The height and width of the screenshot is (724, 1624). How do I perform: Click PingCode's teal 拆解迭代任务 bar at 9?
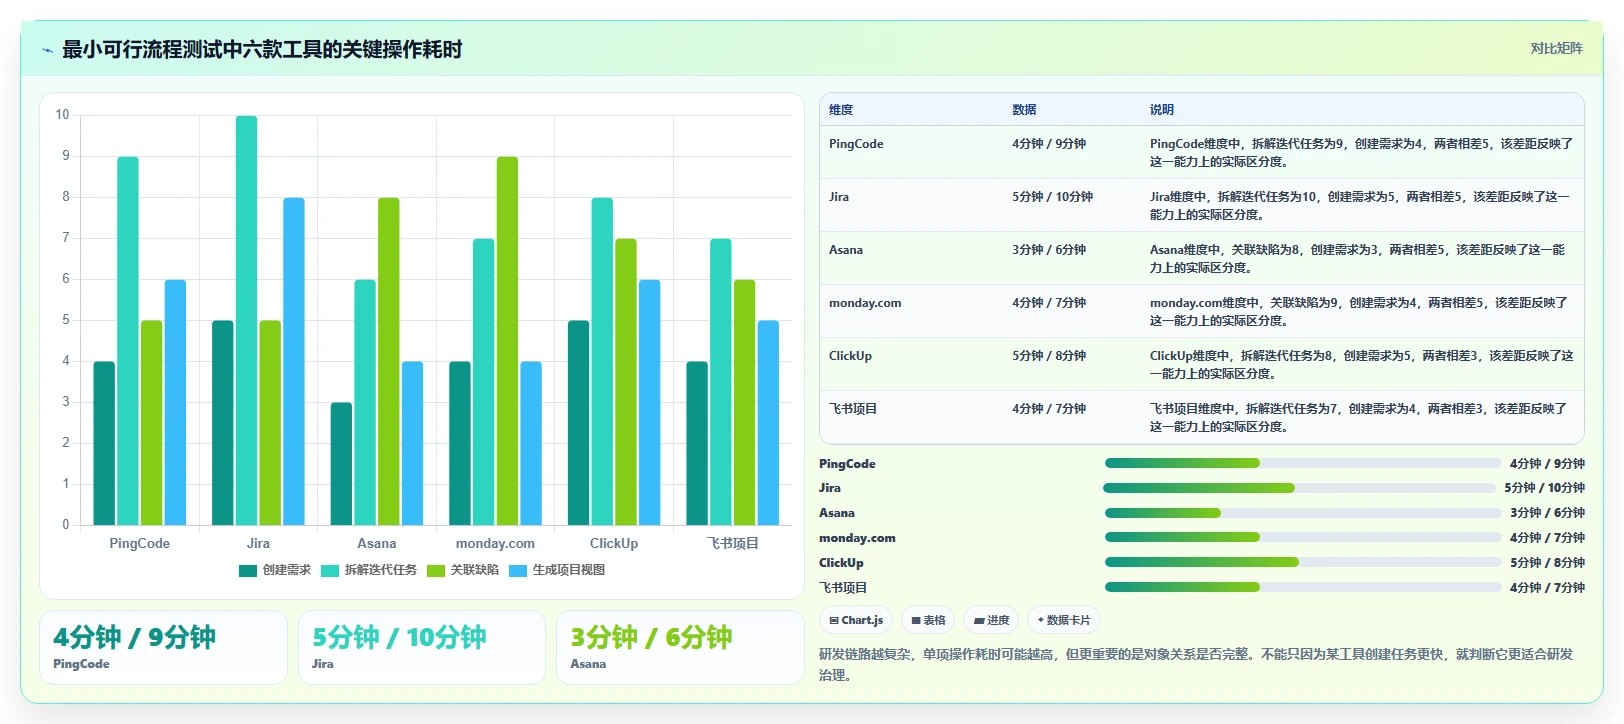pyautogui.click(x=127, y=341)
